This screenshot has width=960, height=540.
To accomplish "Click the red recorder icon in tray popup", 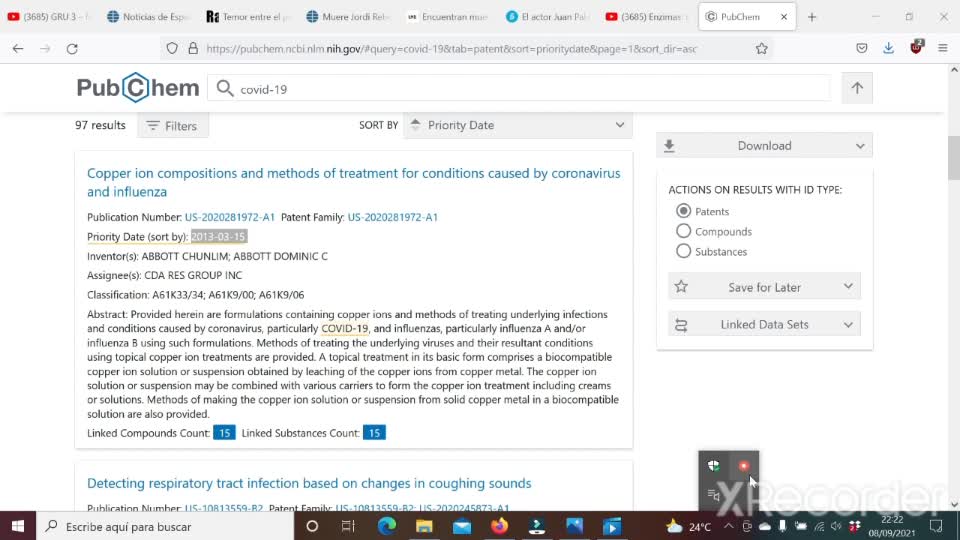I will tap(743, 466).
